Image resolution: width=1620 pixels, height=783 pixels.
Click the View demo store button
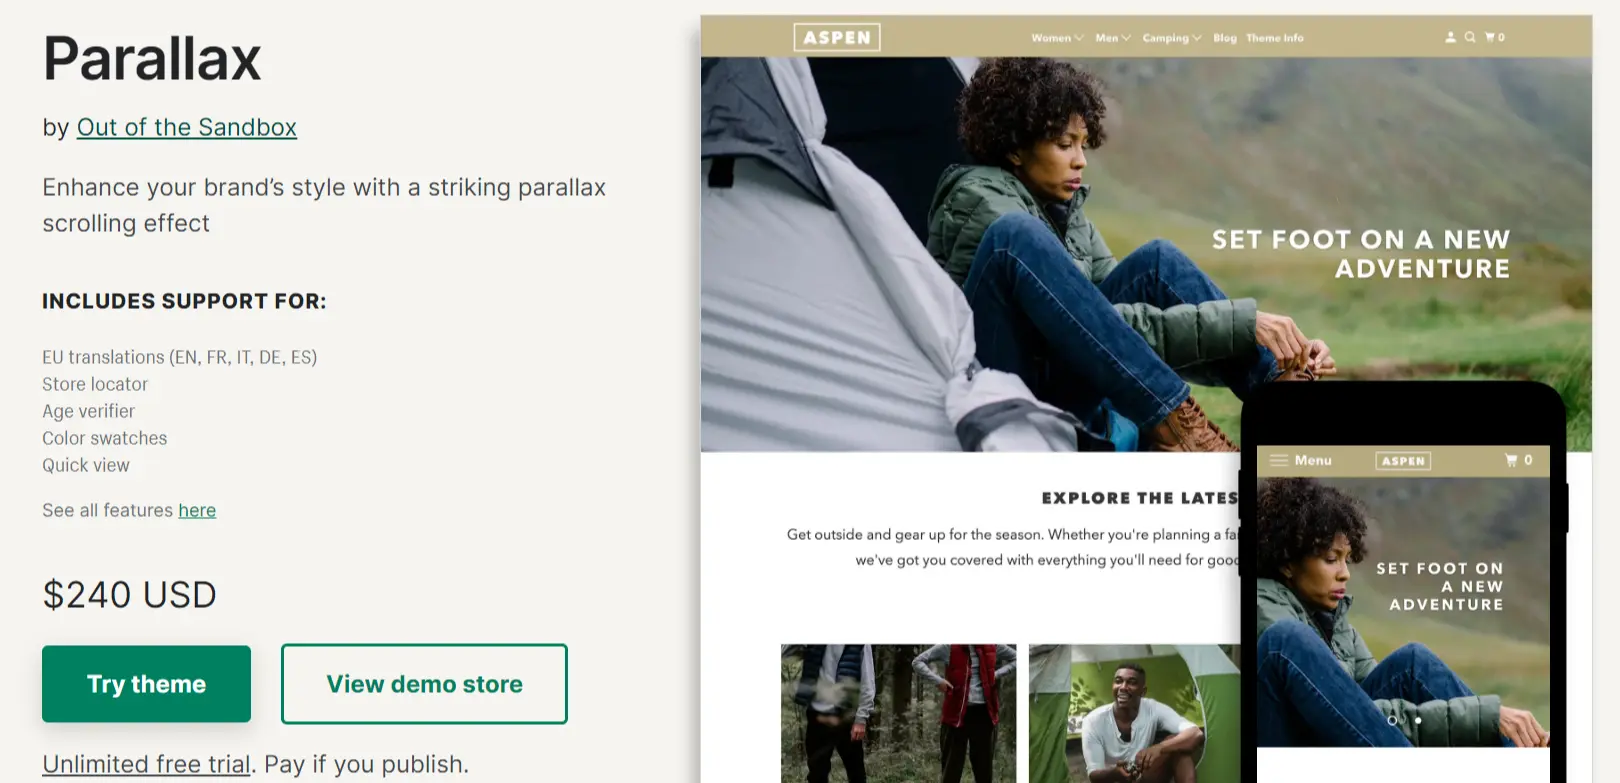pos(424,684)
